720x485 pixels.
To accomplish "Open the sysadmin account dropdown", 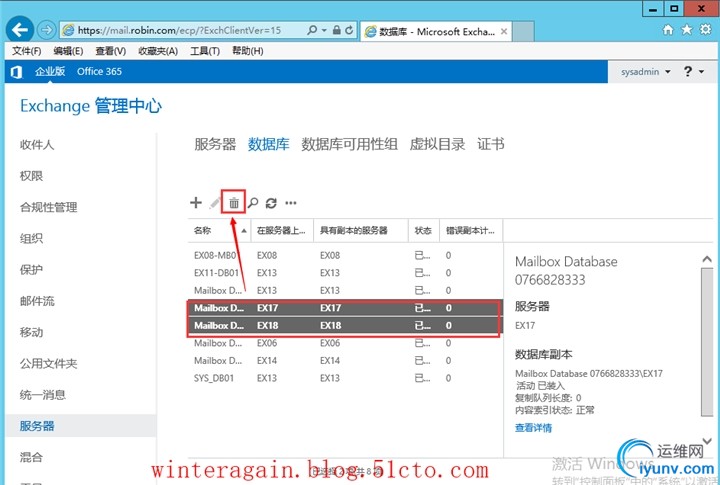I will [x=646, y=72].
